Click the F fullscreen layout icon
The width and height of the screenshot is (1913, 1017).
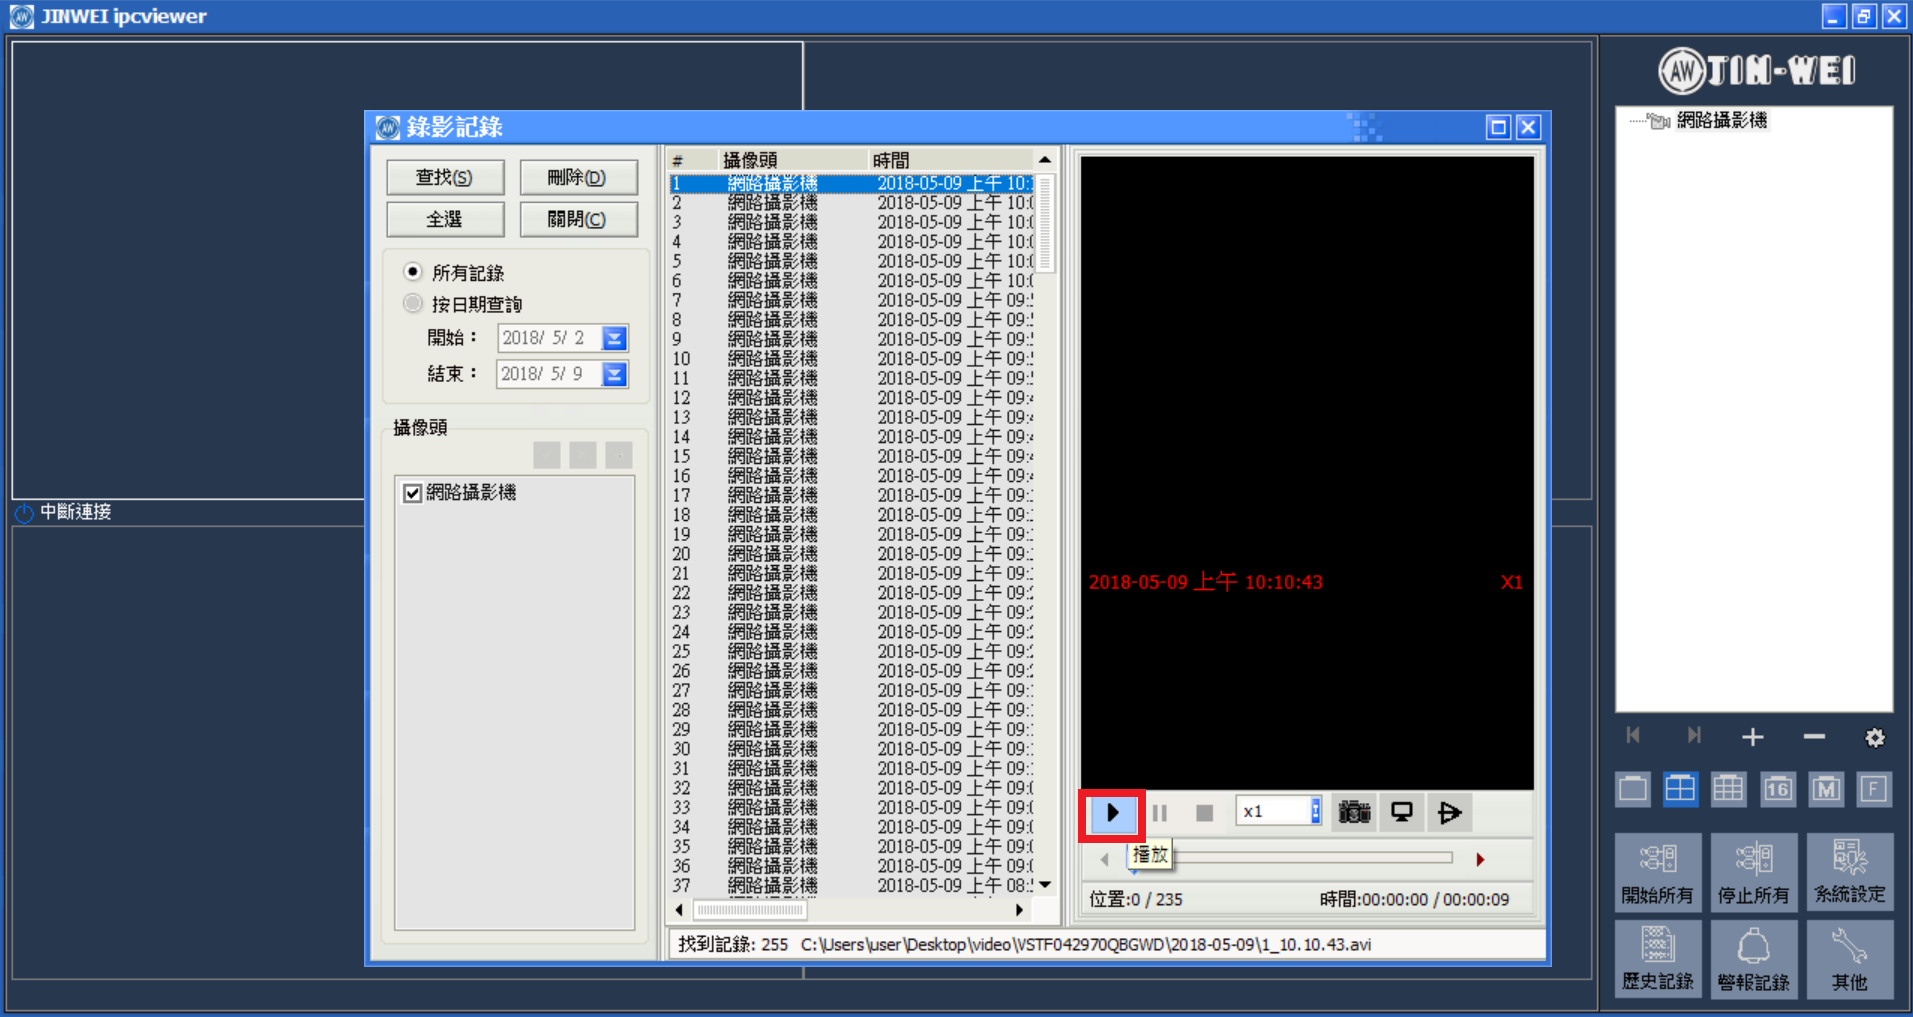point(1874,789)
